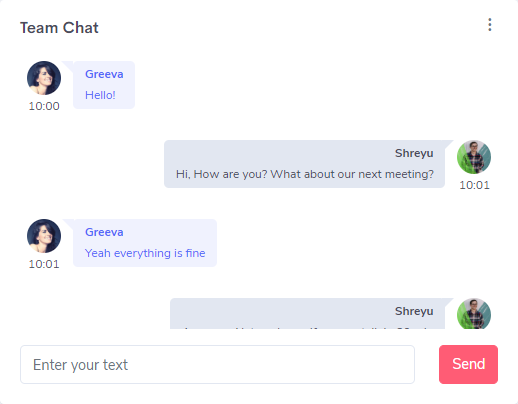The height and width of the screenshot is (404, 518).
Task: Click the 'Hi, How are you?' message bubble
Action: pos(304,164)
